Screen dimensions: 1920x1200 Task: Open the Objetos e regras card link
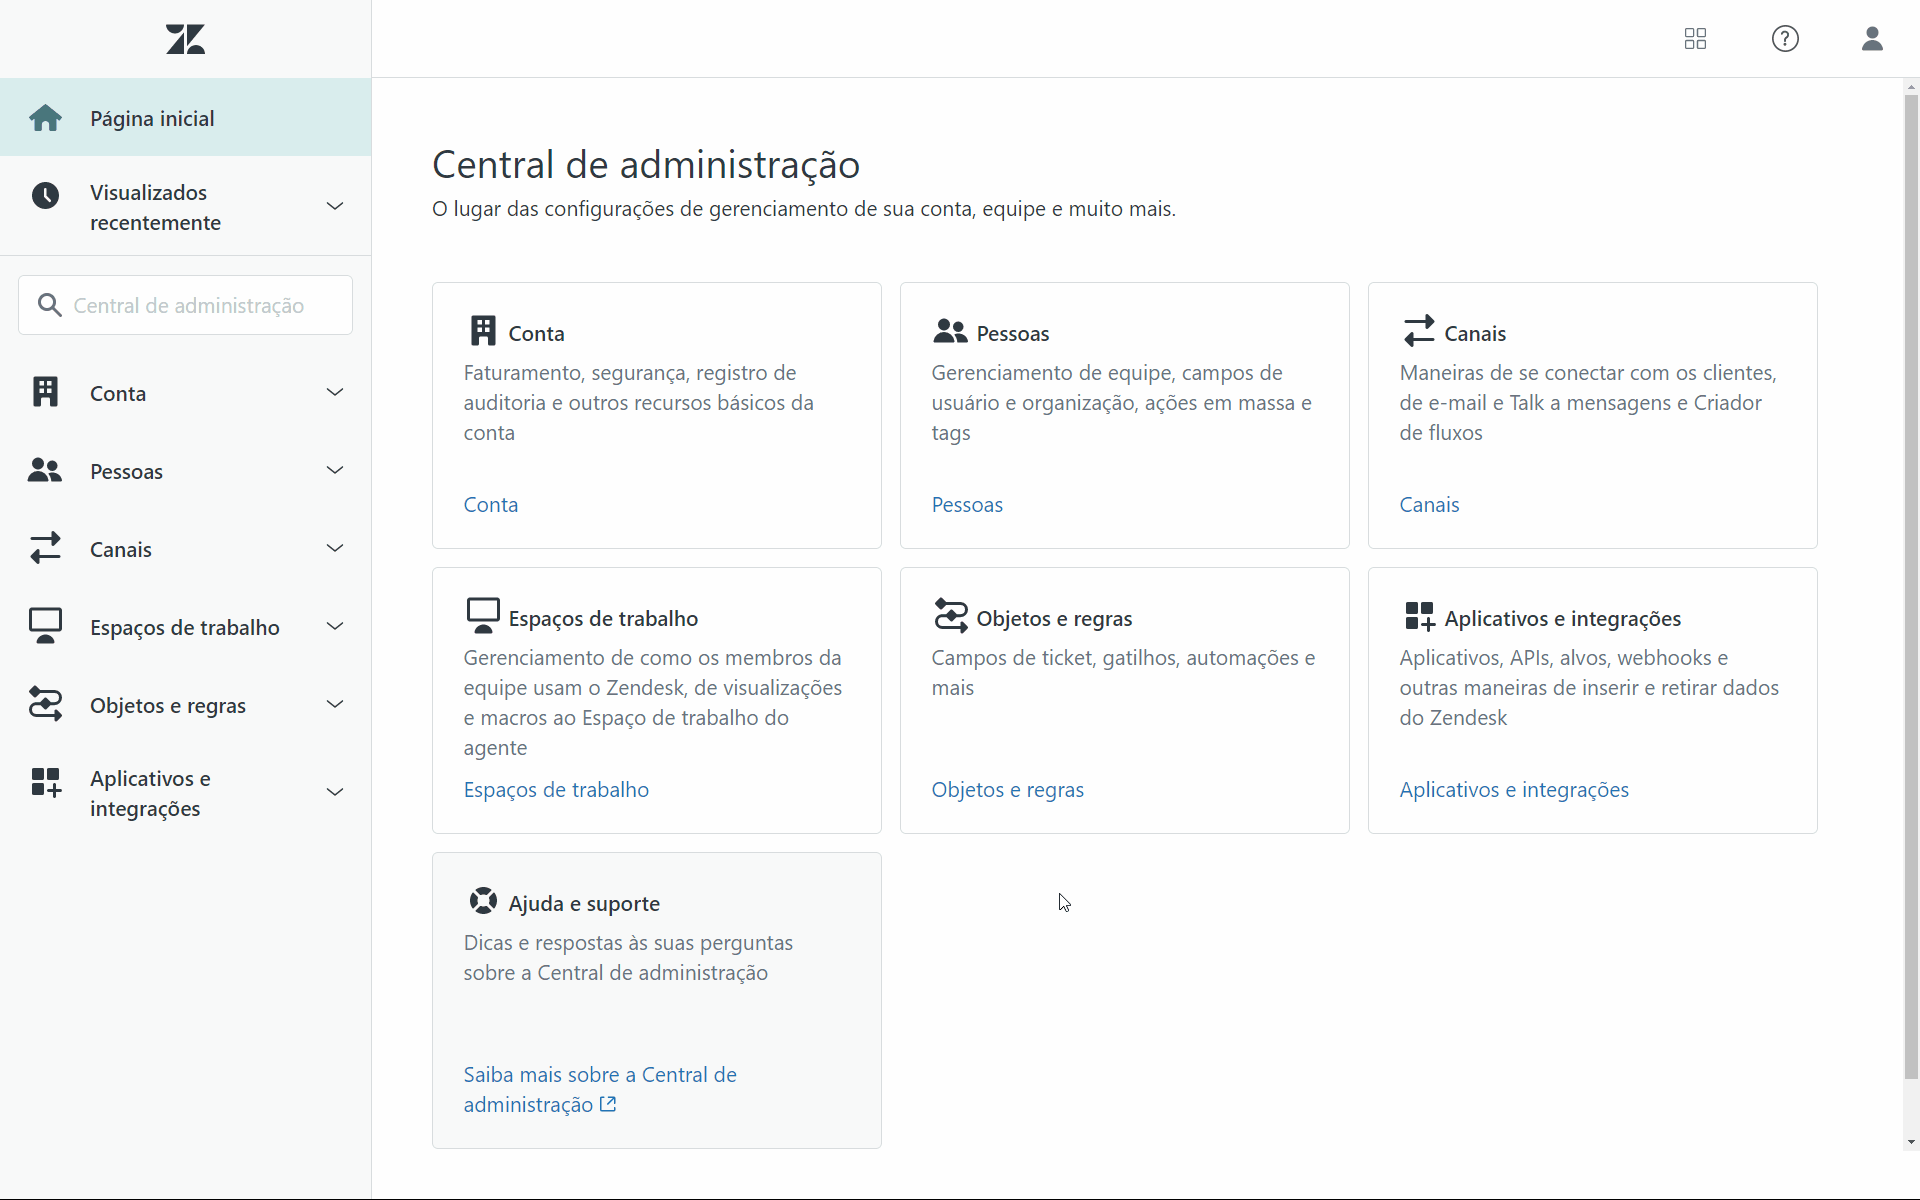point(1008,789)
